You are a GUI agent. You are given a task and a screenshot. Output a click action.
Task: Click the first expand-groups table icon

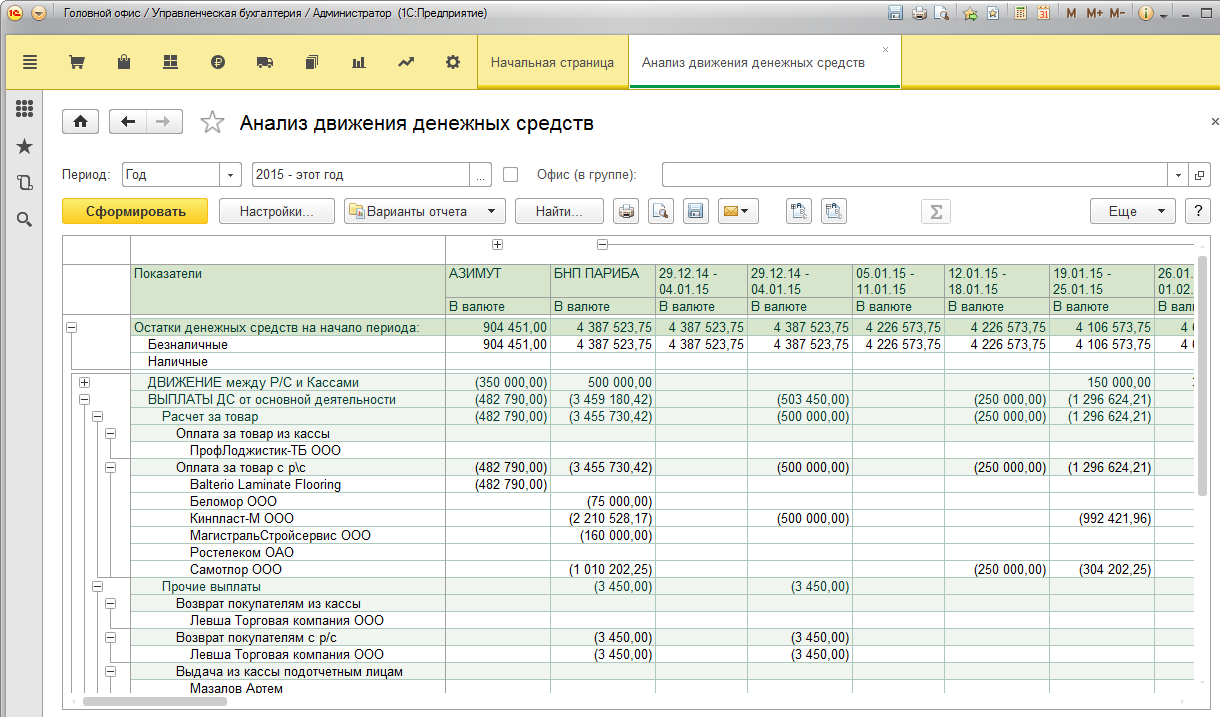point(798,211)
